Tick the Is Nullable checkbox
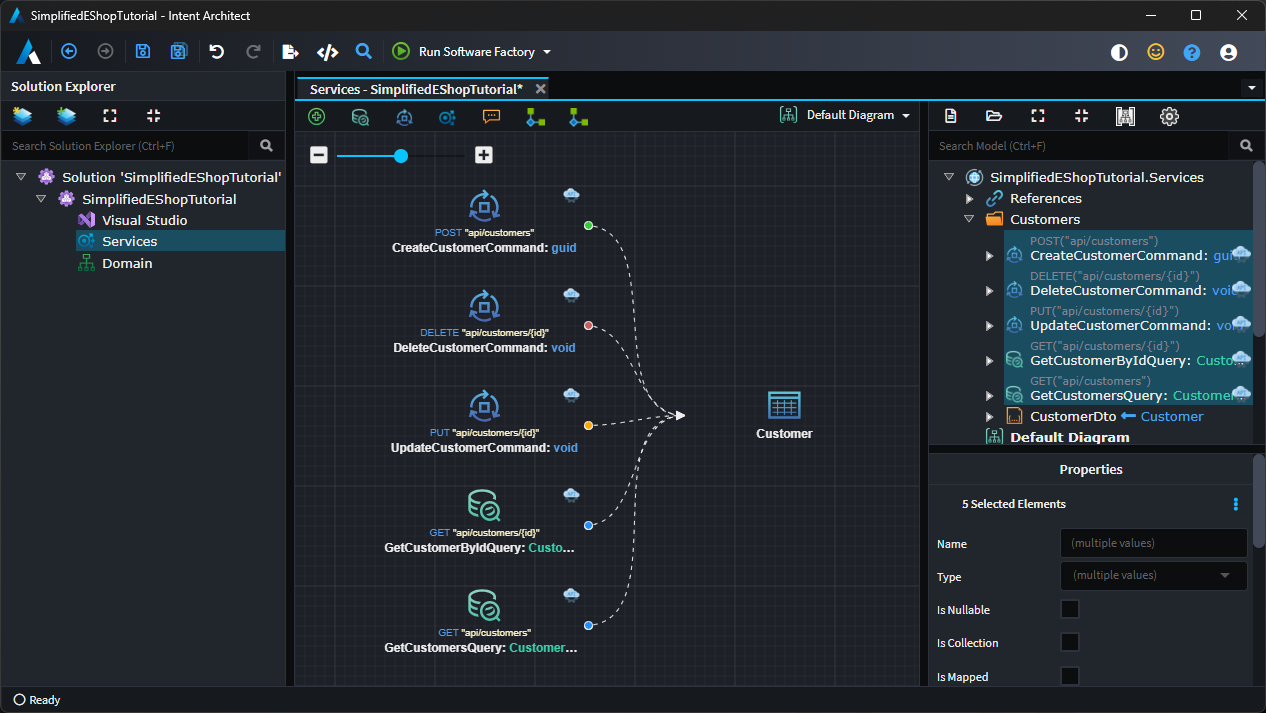Image resolution: width=1266 pixels, height=713 pixels. tap(1070, 609)
